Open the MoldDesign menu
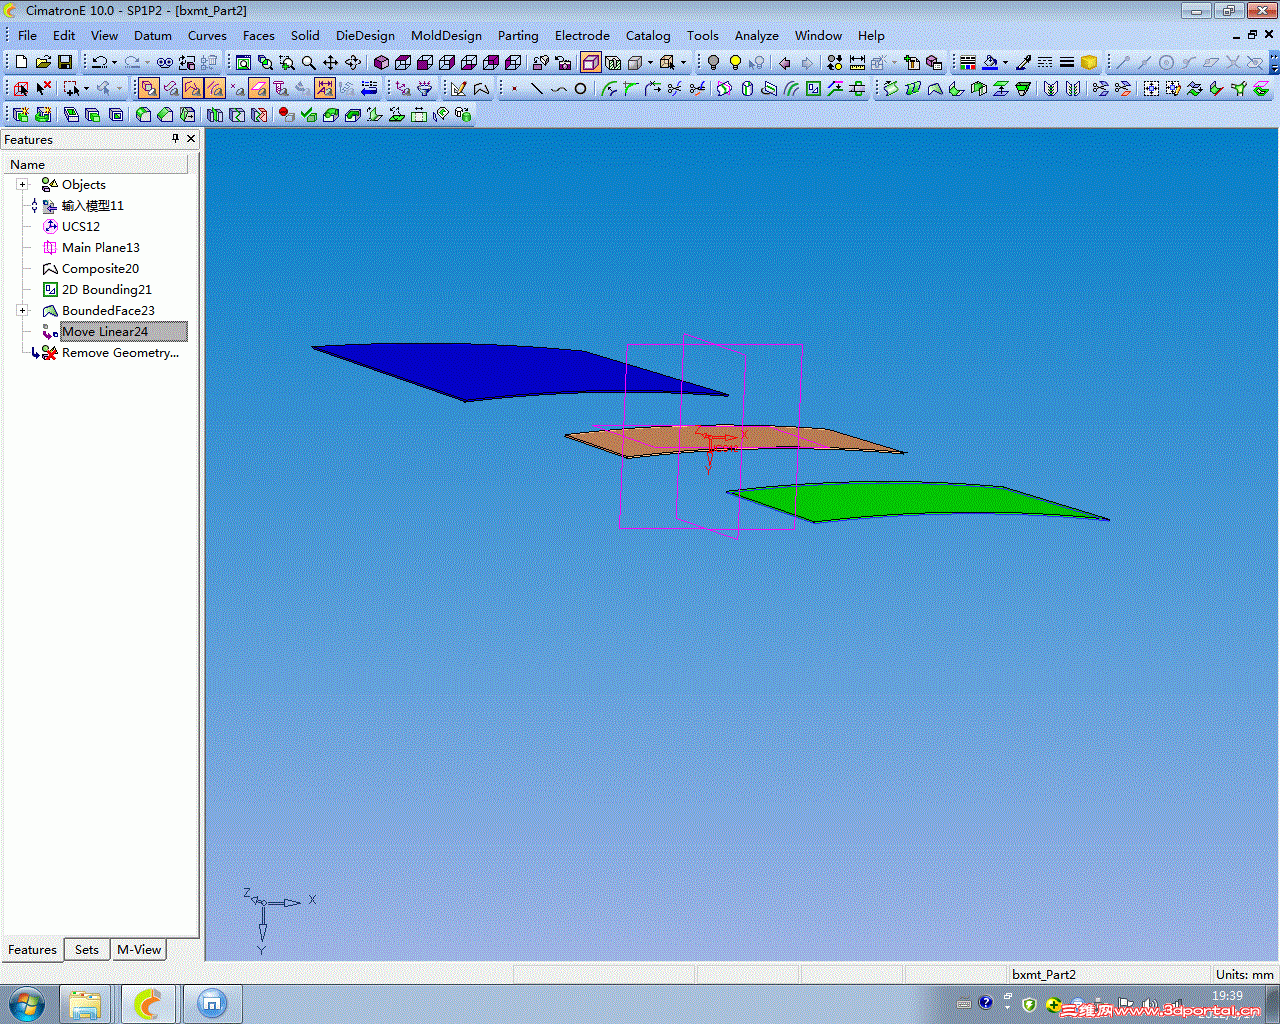 [446, 35]
